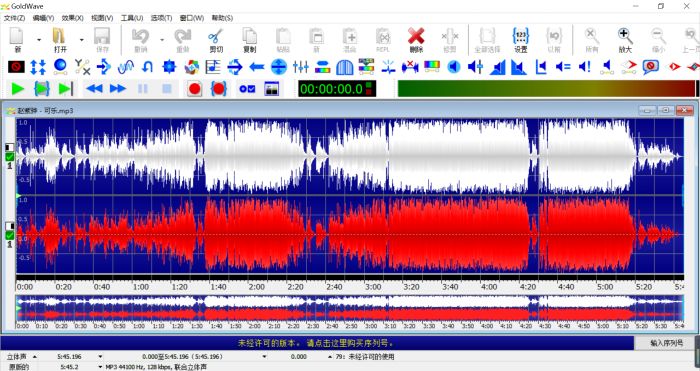Toggle bottom red channel green checkbox
This screenshot has height=371, width=700.
9,235
